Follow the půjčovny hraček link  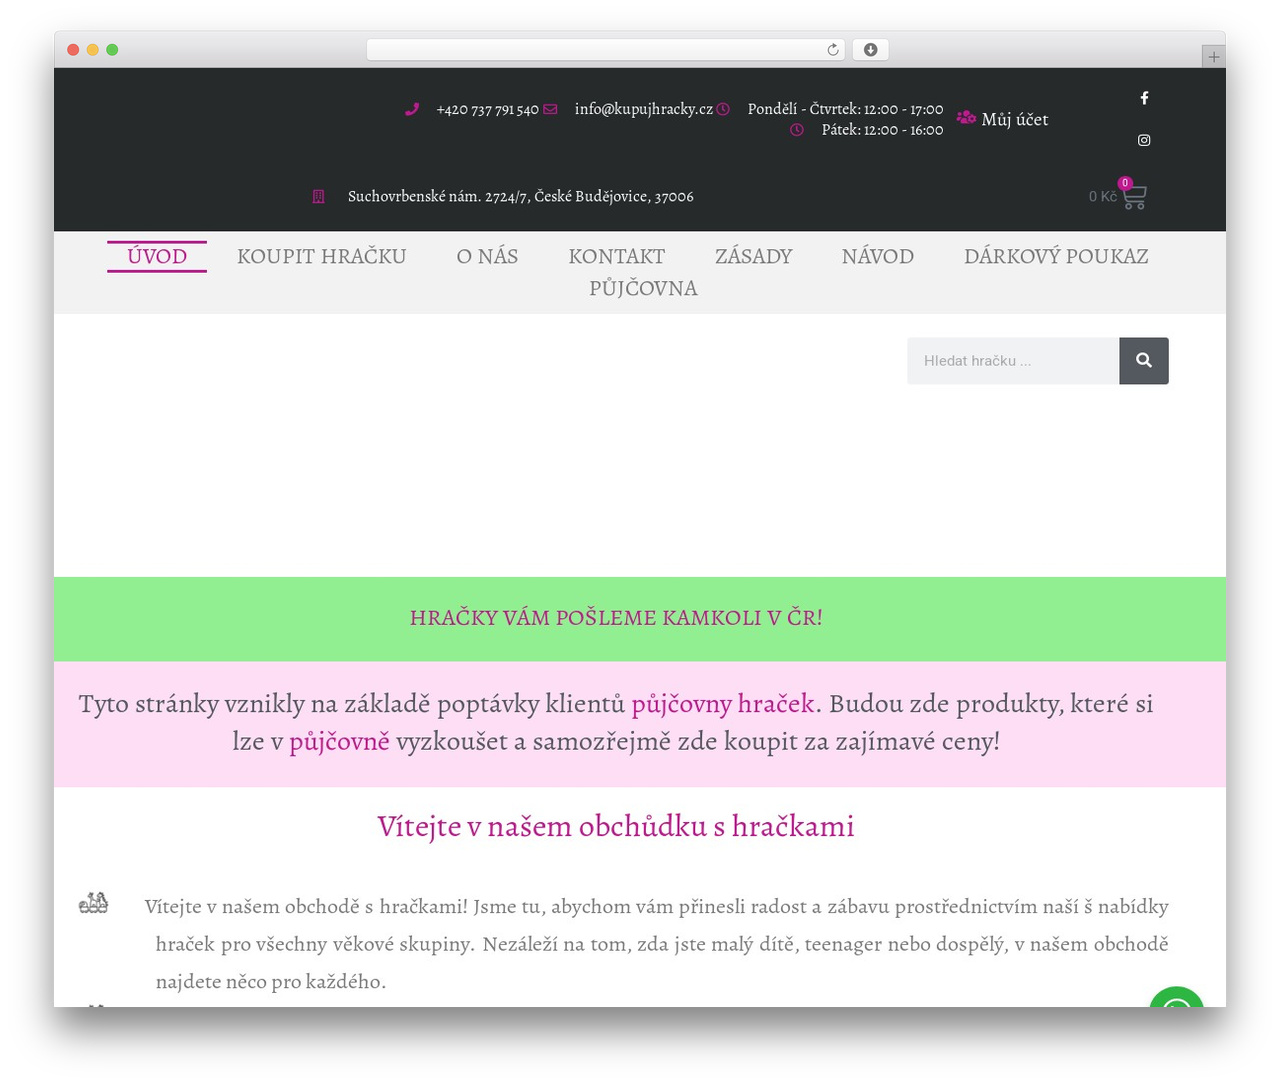click(723, 704)
